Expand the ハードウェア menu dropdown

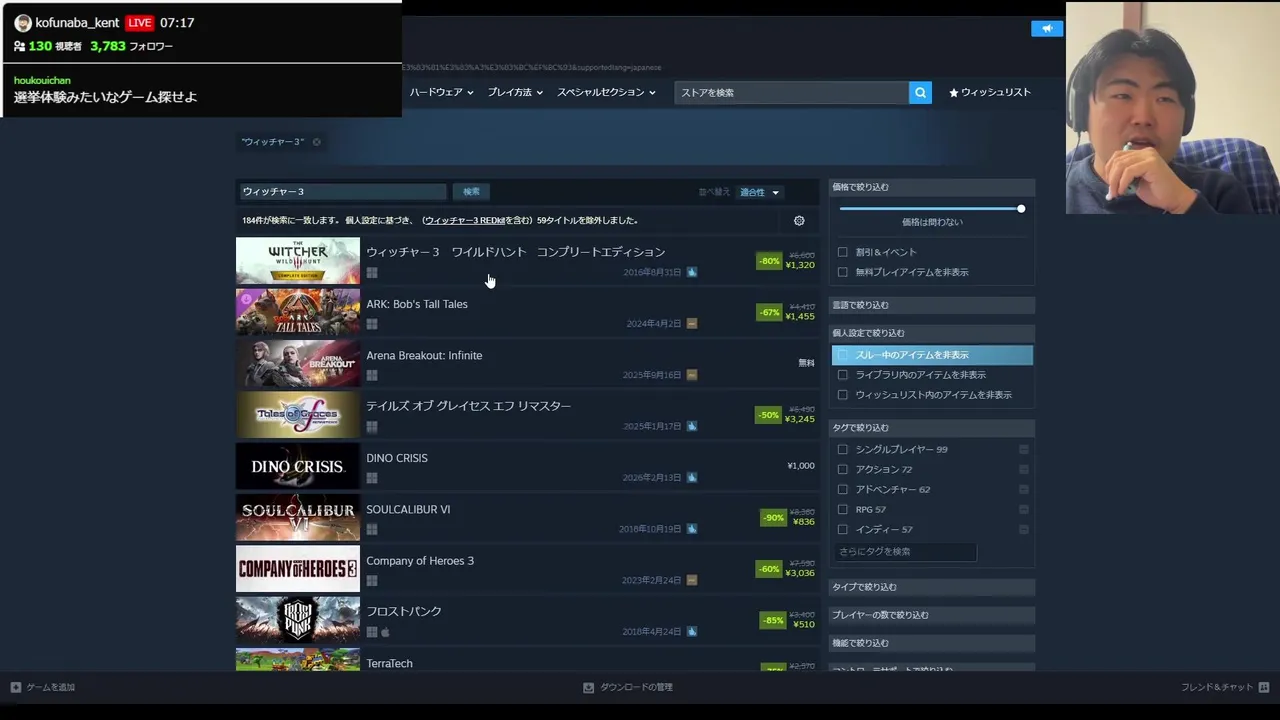point(440,92)
